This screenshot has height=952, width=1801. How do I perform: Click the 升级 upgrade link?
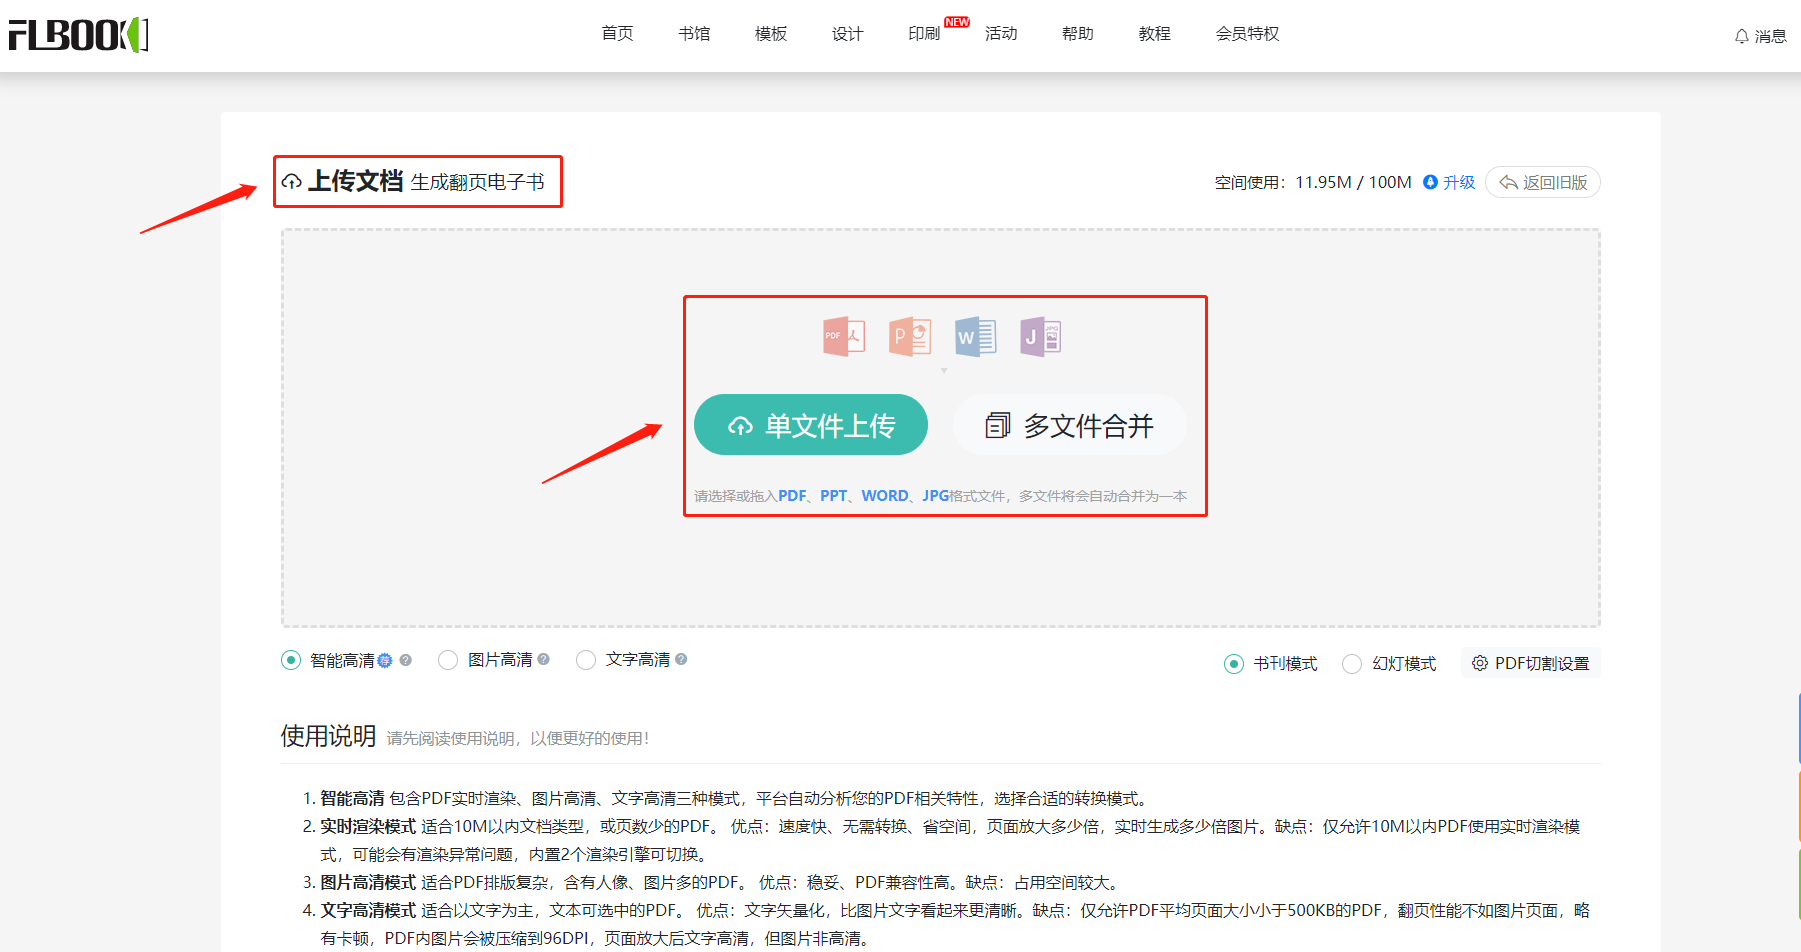coord(1459,182)
